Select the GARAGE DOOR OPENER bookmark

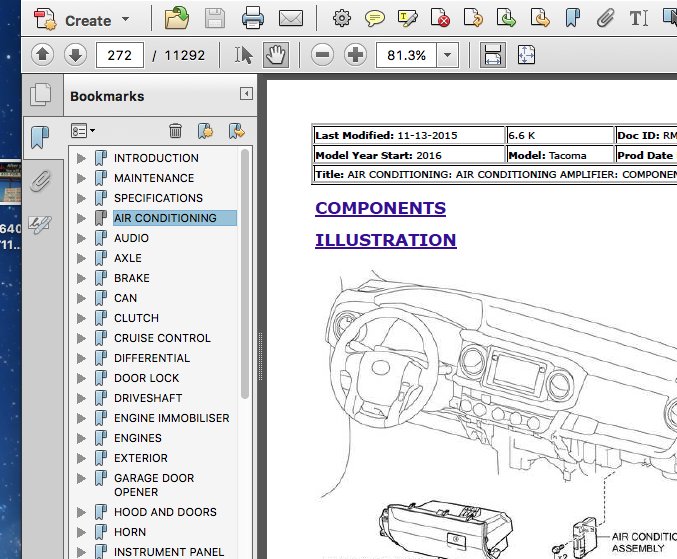154,485
